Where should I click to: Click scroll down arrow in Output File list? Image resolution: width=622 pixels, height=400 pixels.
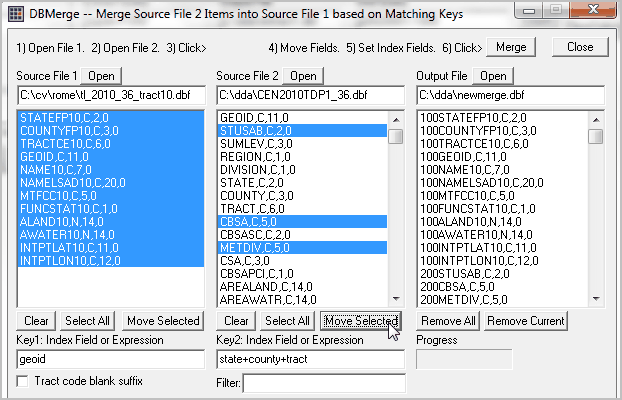point(596,299)
